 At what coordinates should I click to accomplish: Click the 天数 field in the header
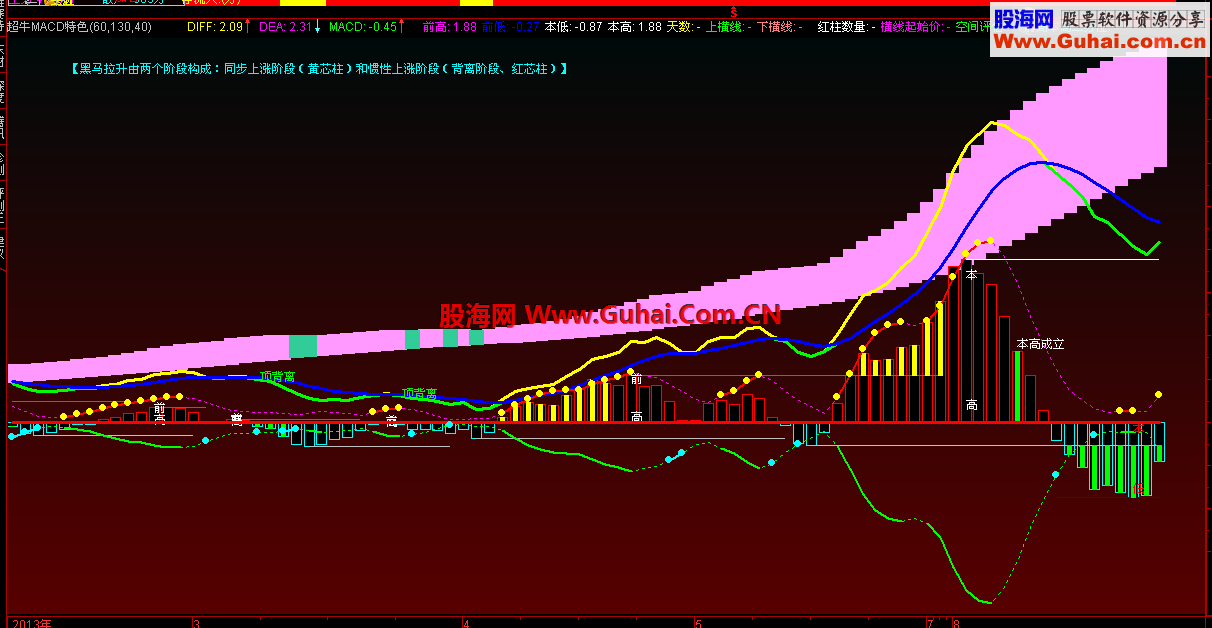pos(684,27)
